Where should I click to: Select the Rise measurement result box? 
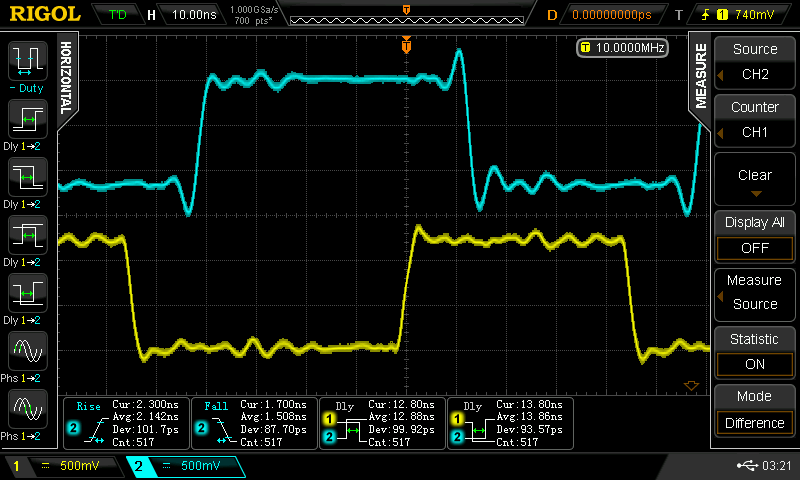pos(126,423)
